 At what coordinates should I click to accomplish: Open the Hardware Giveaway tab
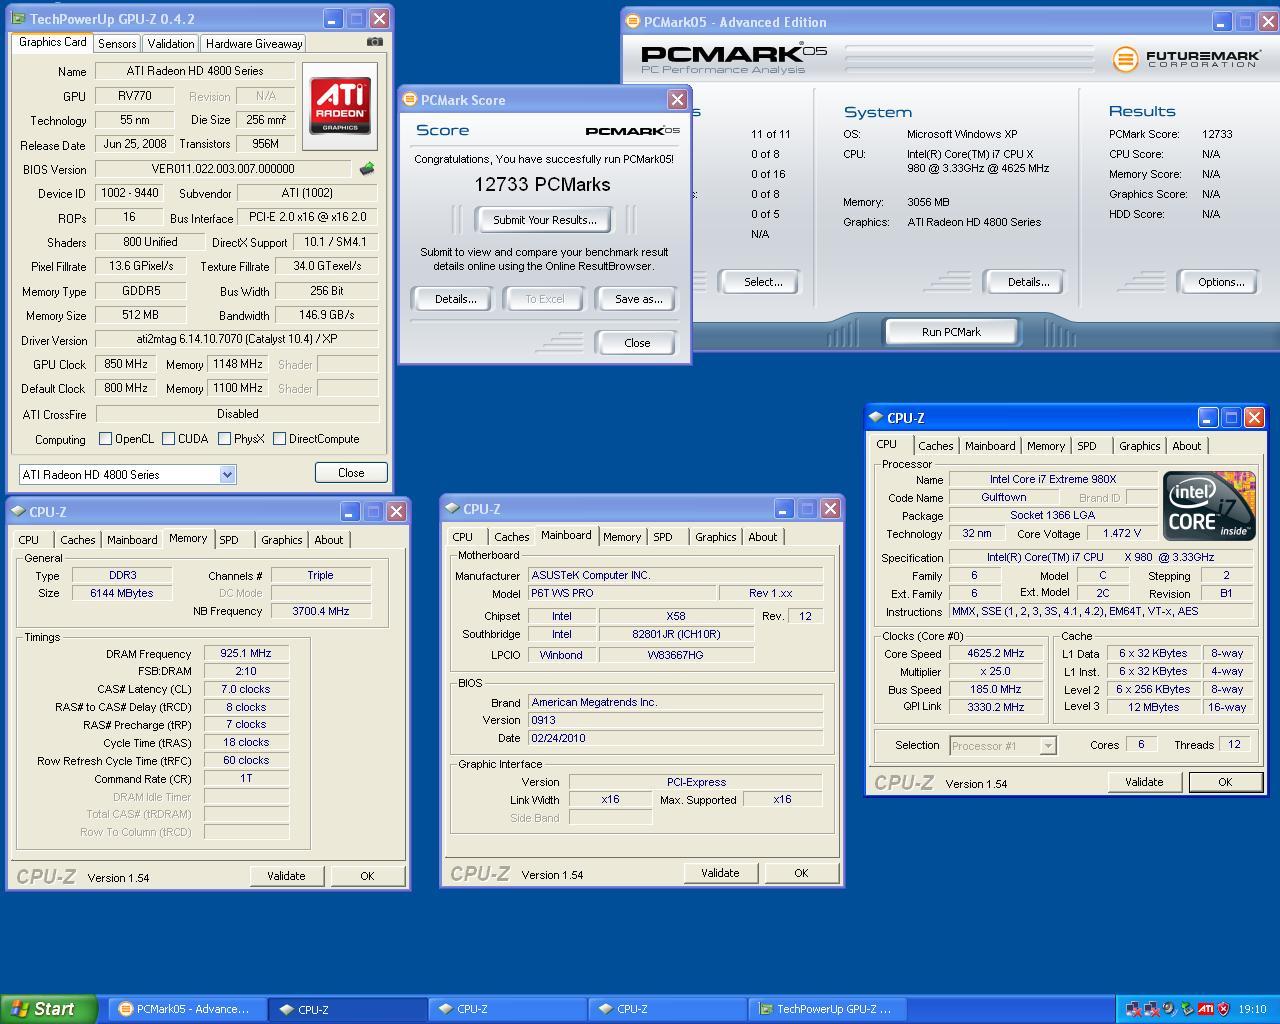pos(254,44)
